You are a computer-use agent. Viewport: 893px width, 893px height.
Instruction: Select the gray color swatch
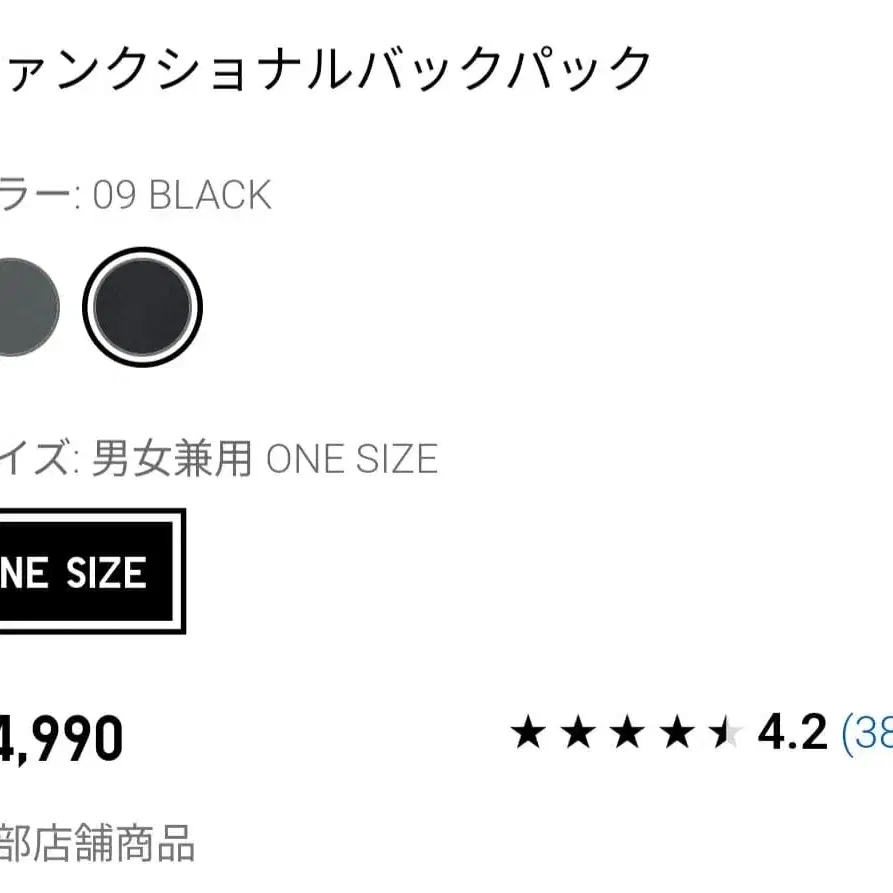coord(22,305)
